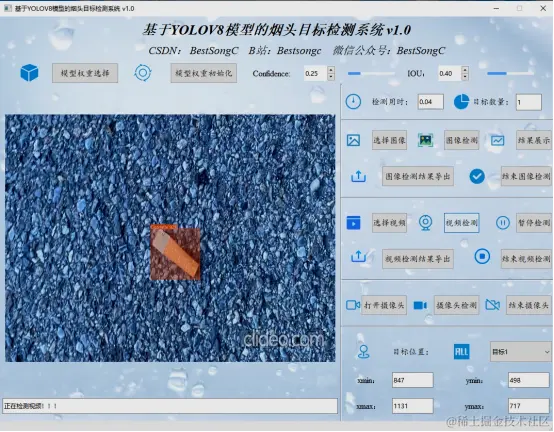Click the pie chart target count icon
The image size is (554, 432).
(x=461, y=102)
